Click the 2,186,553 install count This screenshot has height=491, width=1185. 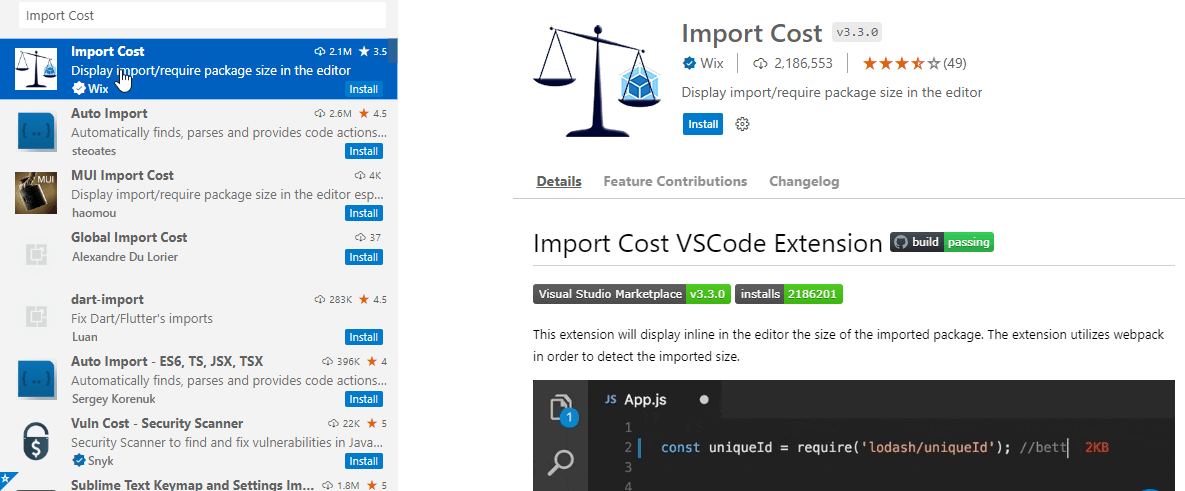click(x=793, y=63)
